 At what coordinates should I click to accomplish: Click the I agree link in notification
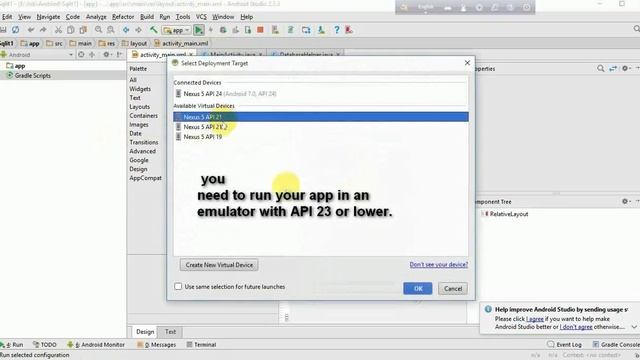(535, 319)
